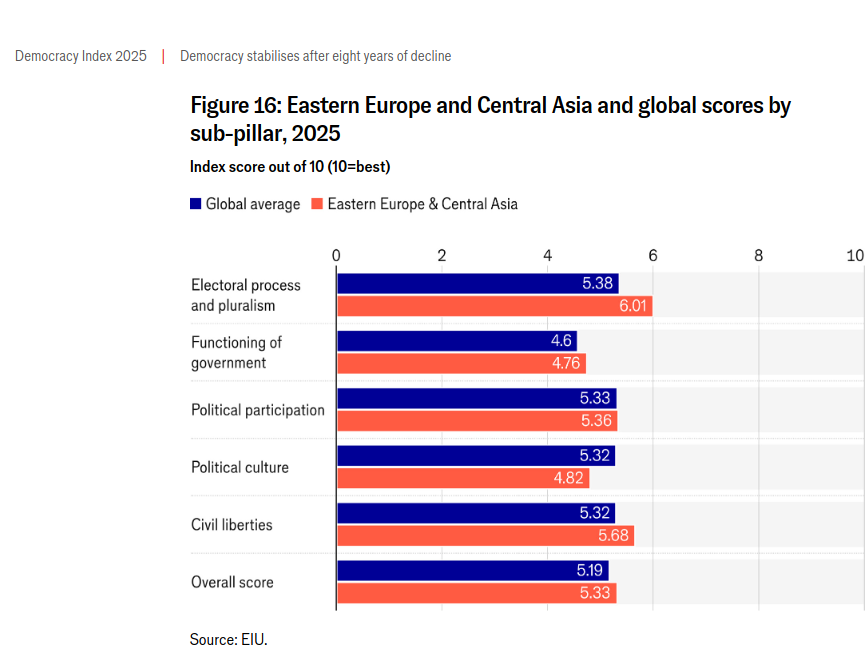The image size is (866, 656).
Task: Click the red 4.76 Functioning of government bar
Action: click(461, 363)
